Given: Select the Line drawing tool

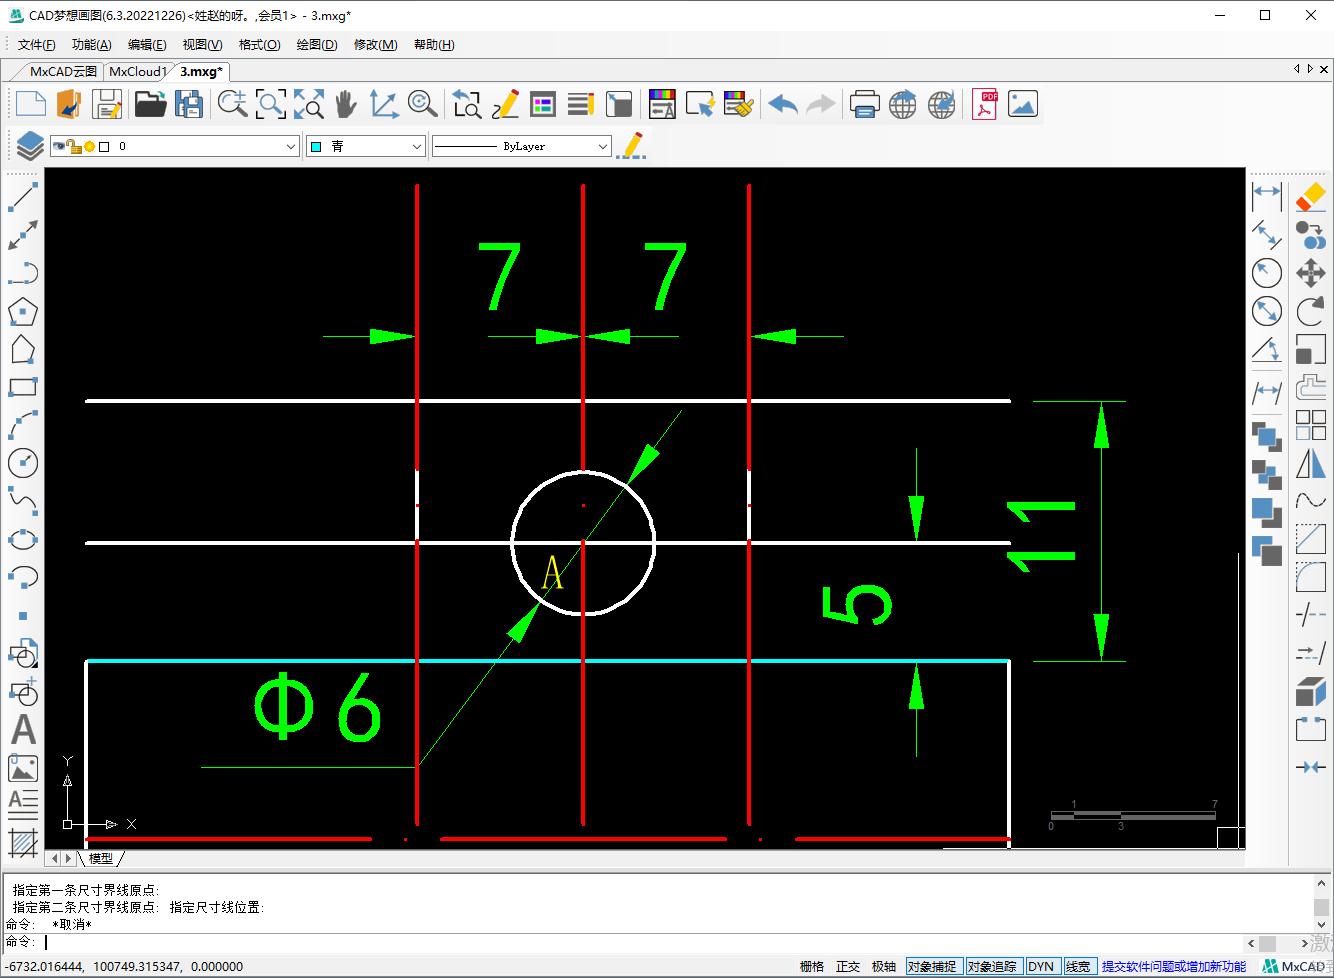Looking at the screenshot, I should pyautogui.click(x=24, y=197).
